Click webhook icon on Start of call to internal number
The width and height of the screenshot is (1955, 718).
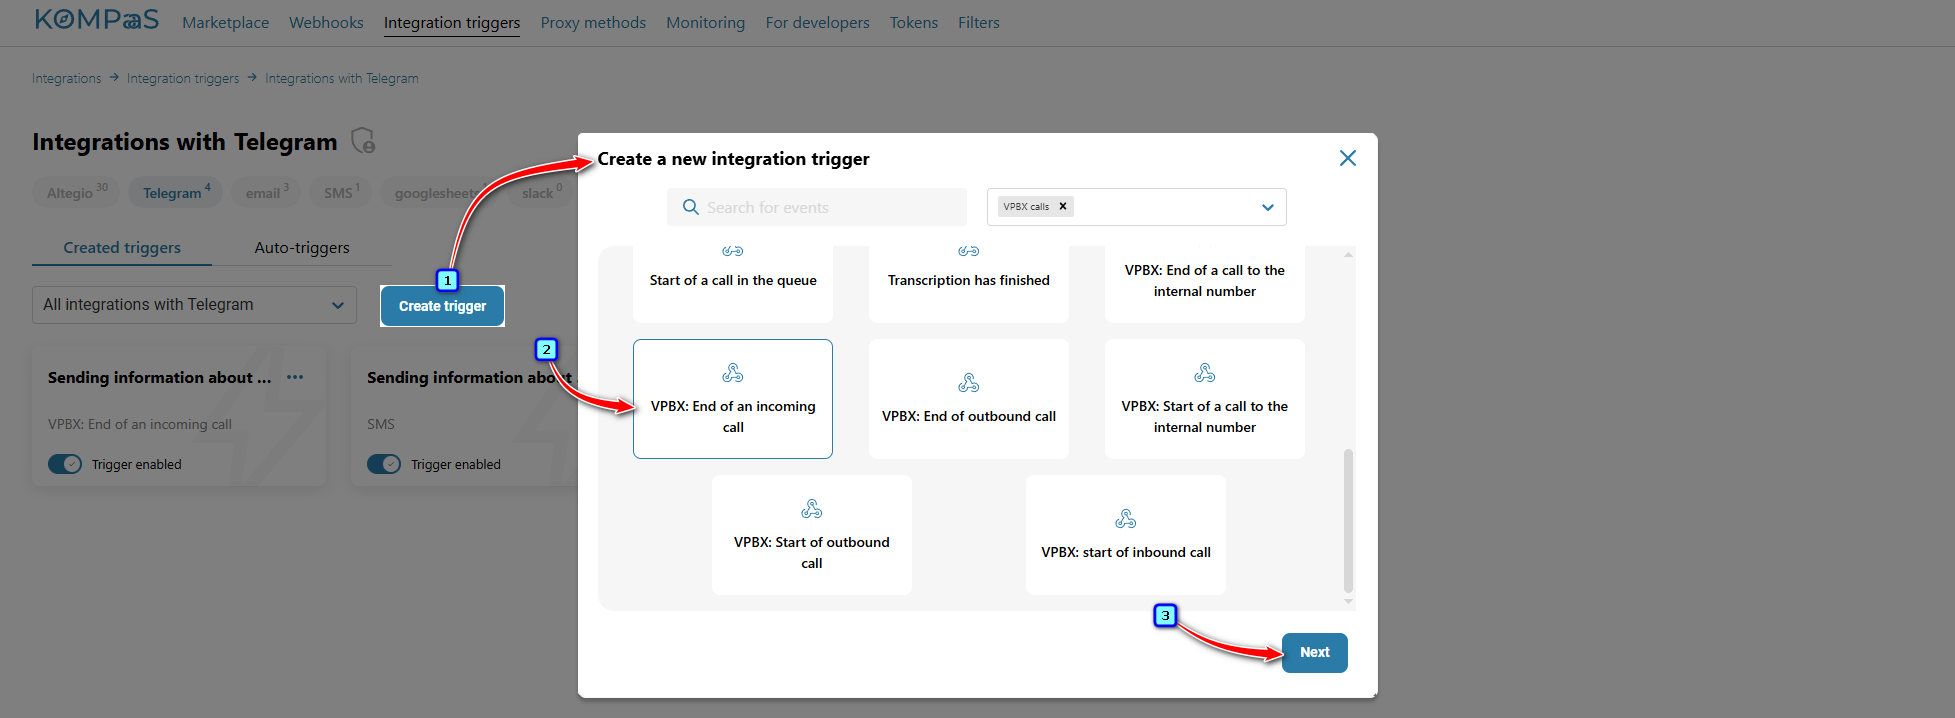coord(1205,373)
